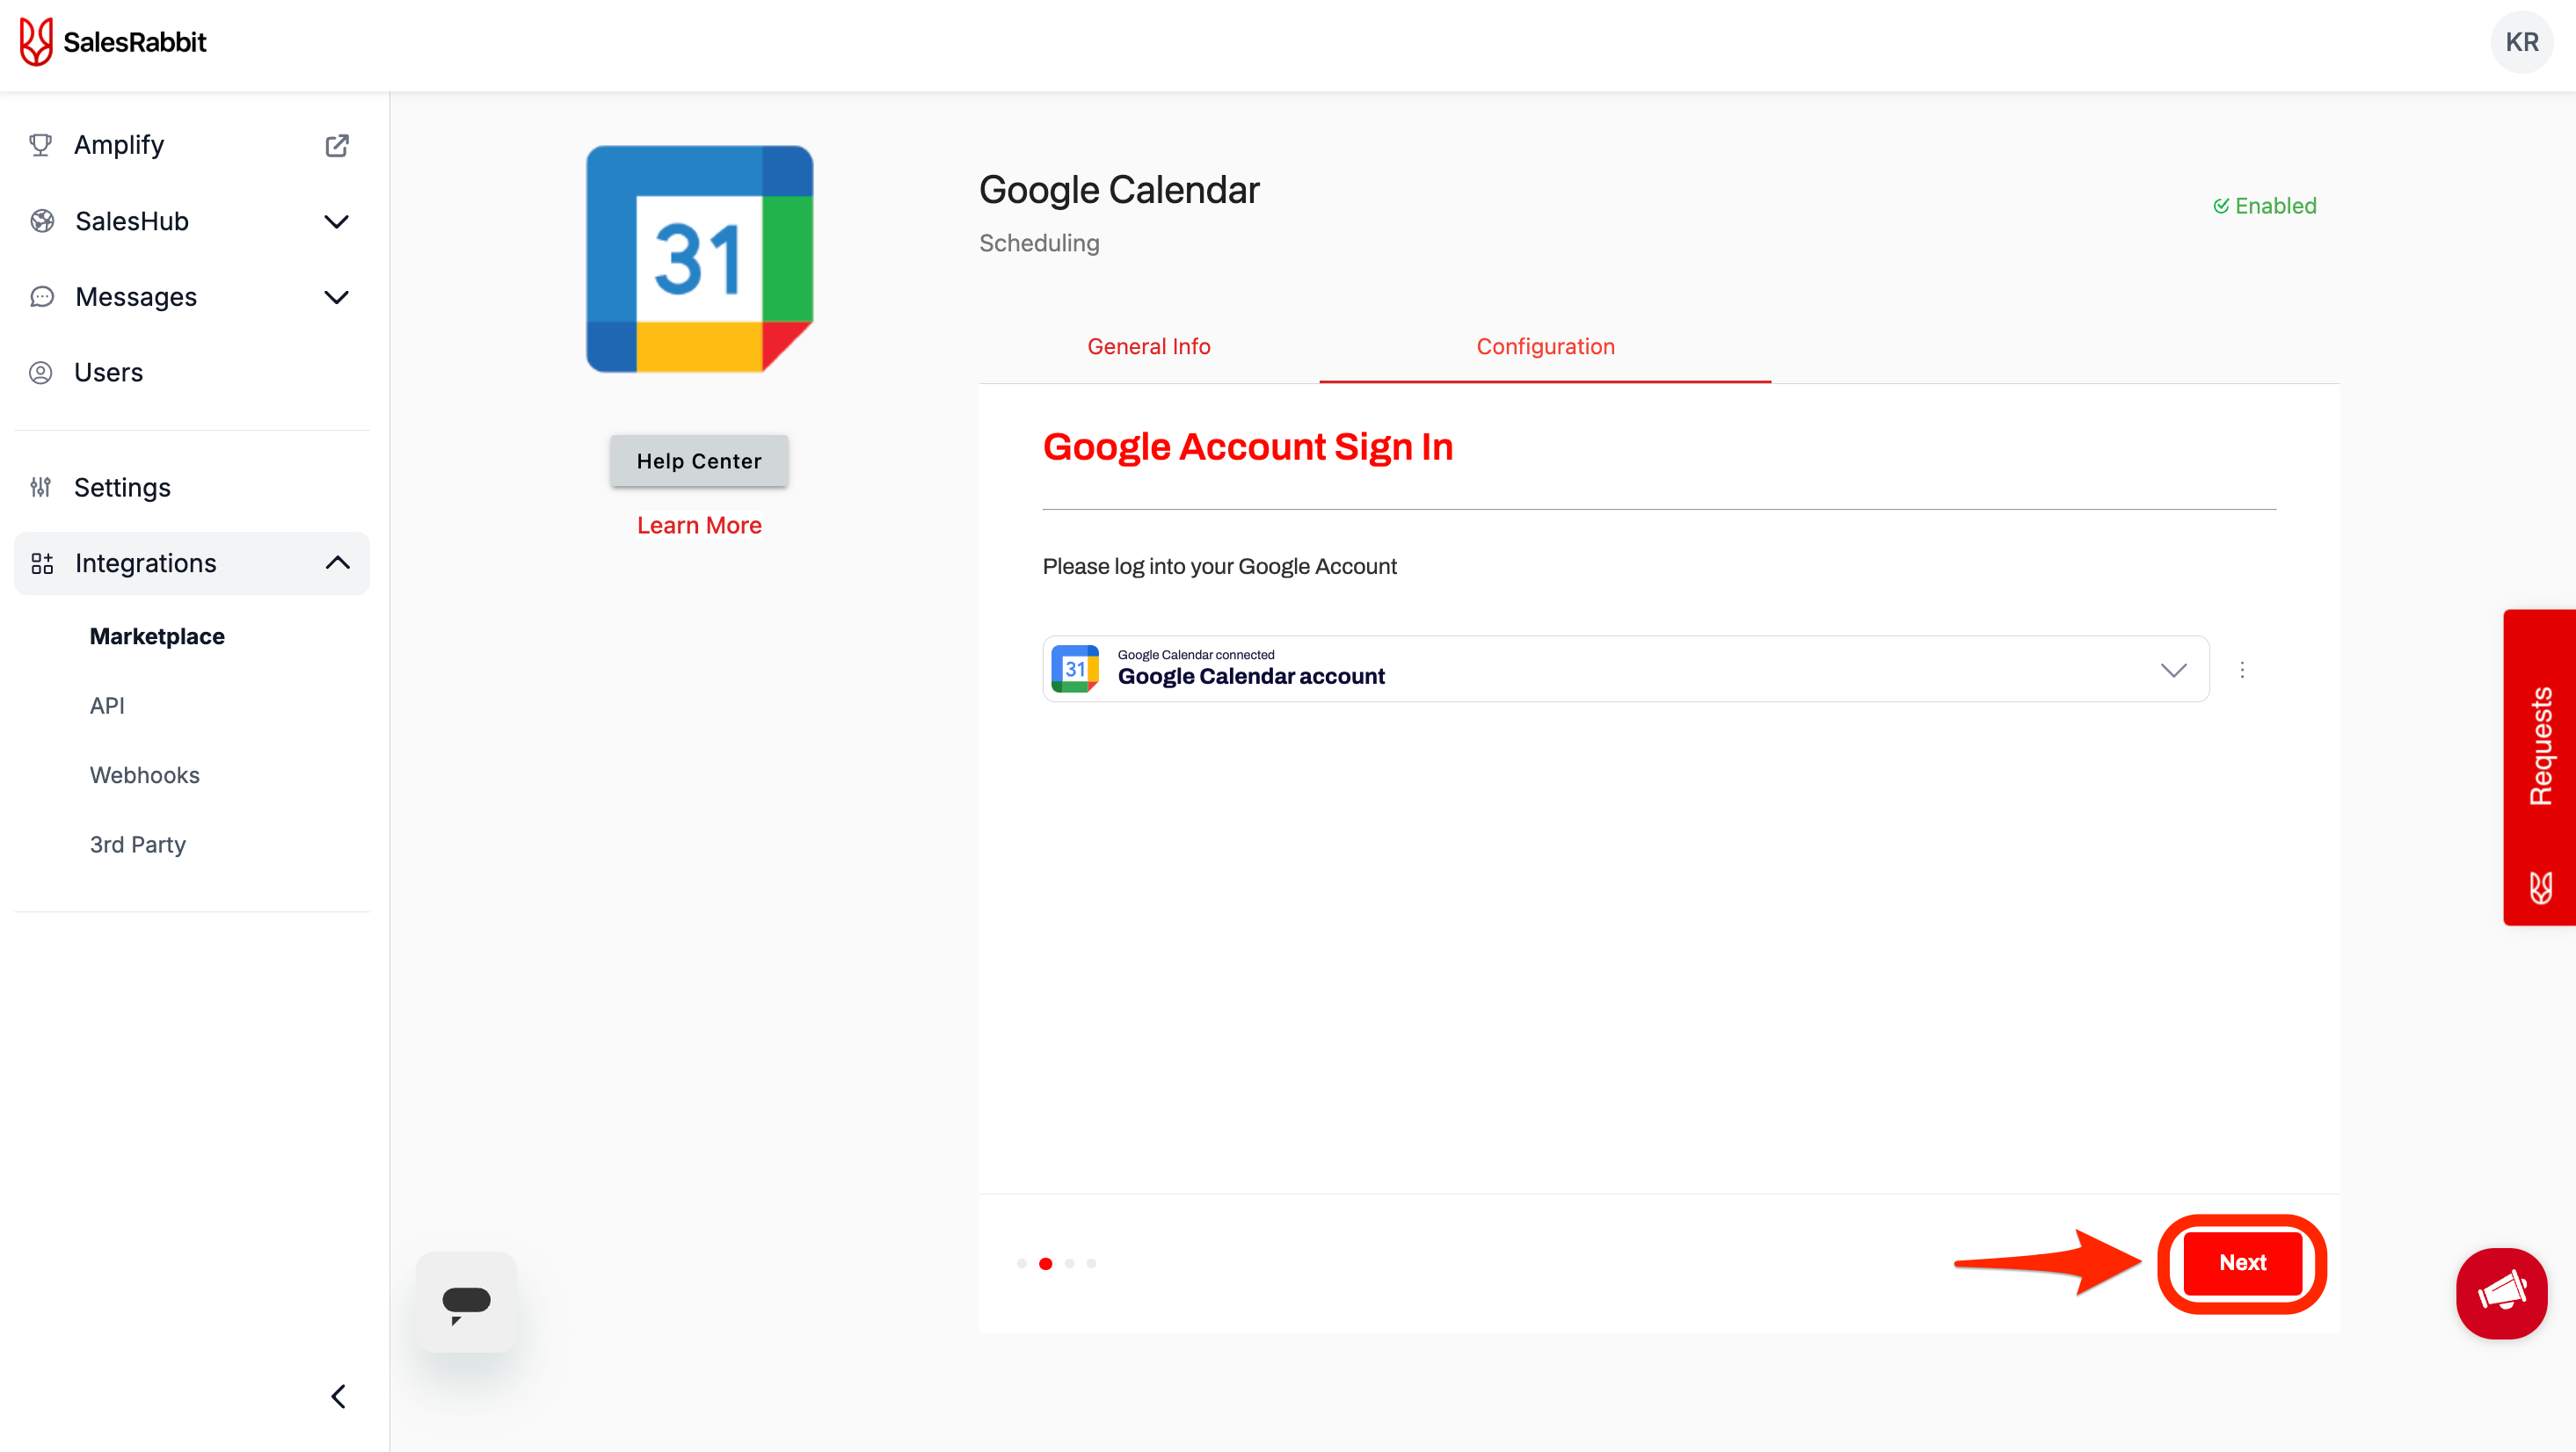Click the large Google Calendar logo
Viewport: 2576px width, 1452px height.
pyautogui.click(x=699, y=259)
